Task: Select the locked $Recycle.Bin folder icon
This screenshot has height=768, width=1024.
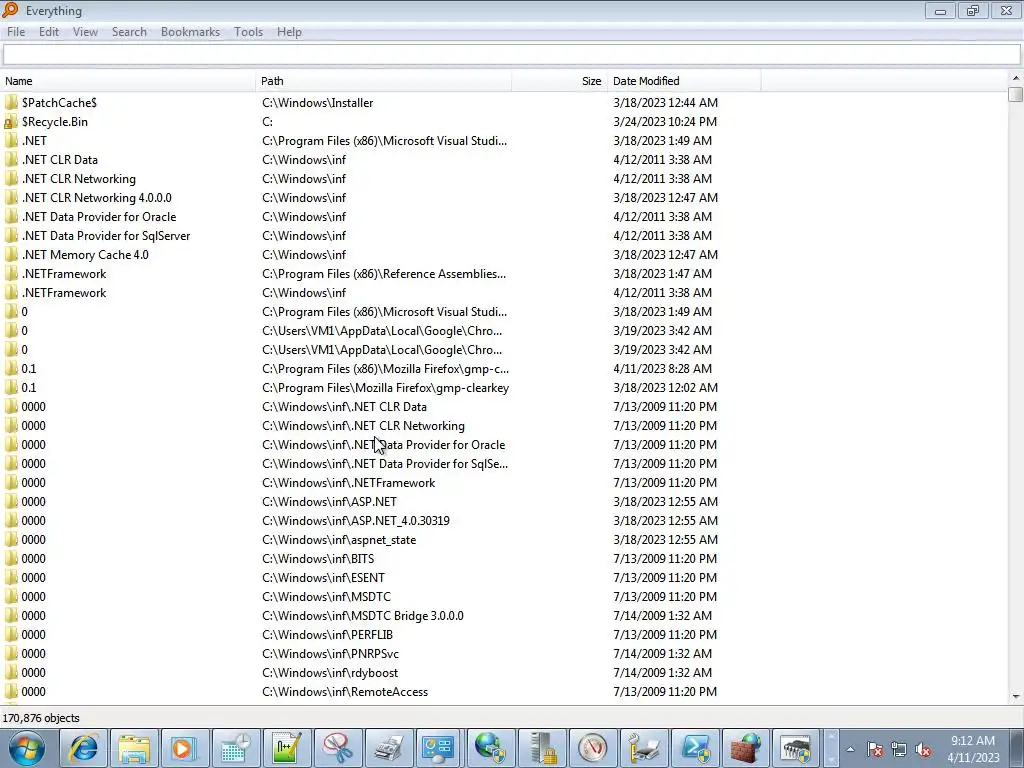Action: 11,121
